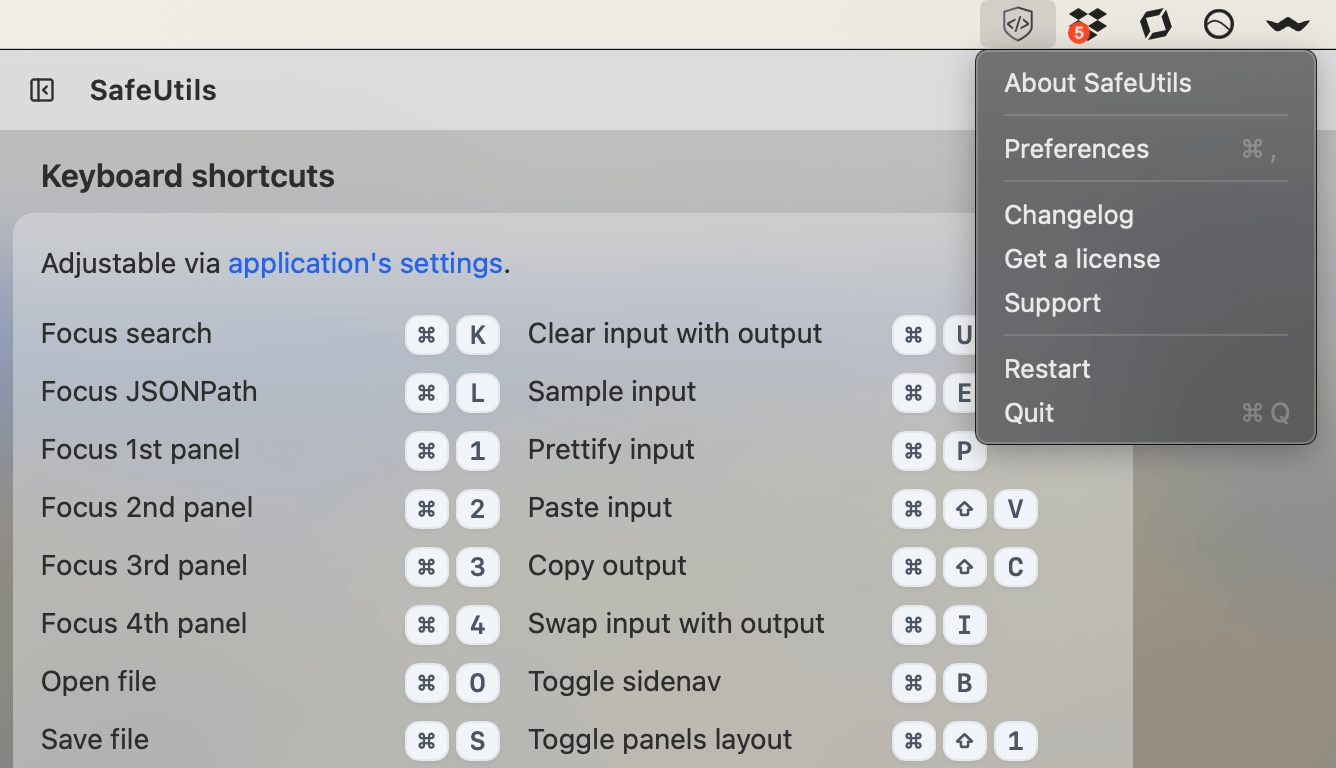Screen dimensions: 1336x768
Task: Click the L key for Focus JSONPath
Action: [x=477, y=393]
